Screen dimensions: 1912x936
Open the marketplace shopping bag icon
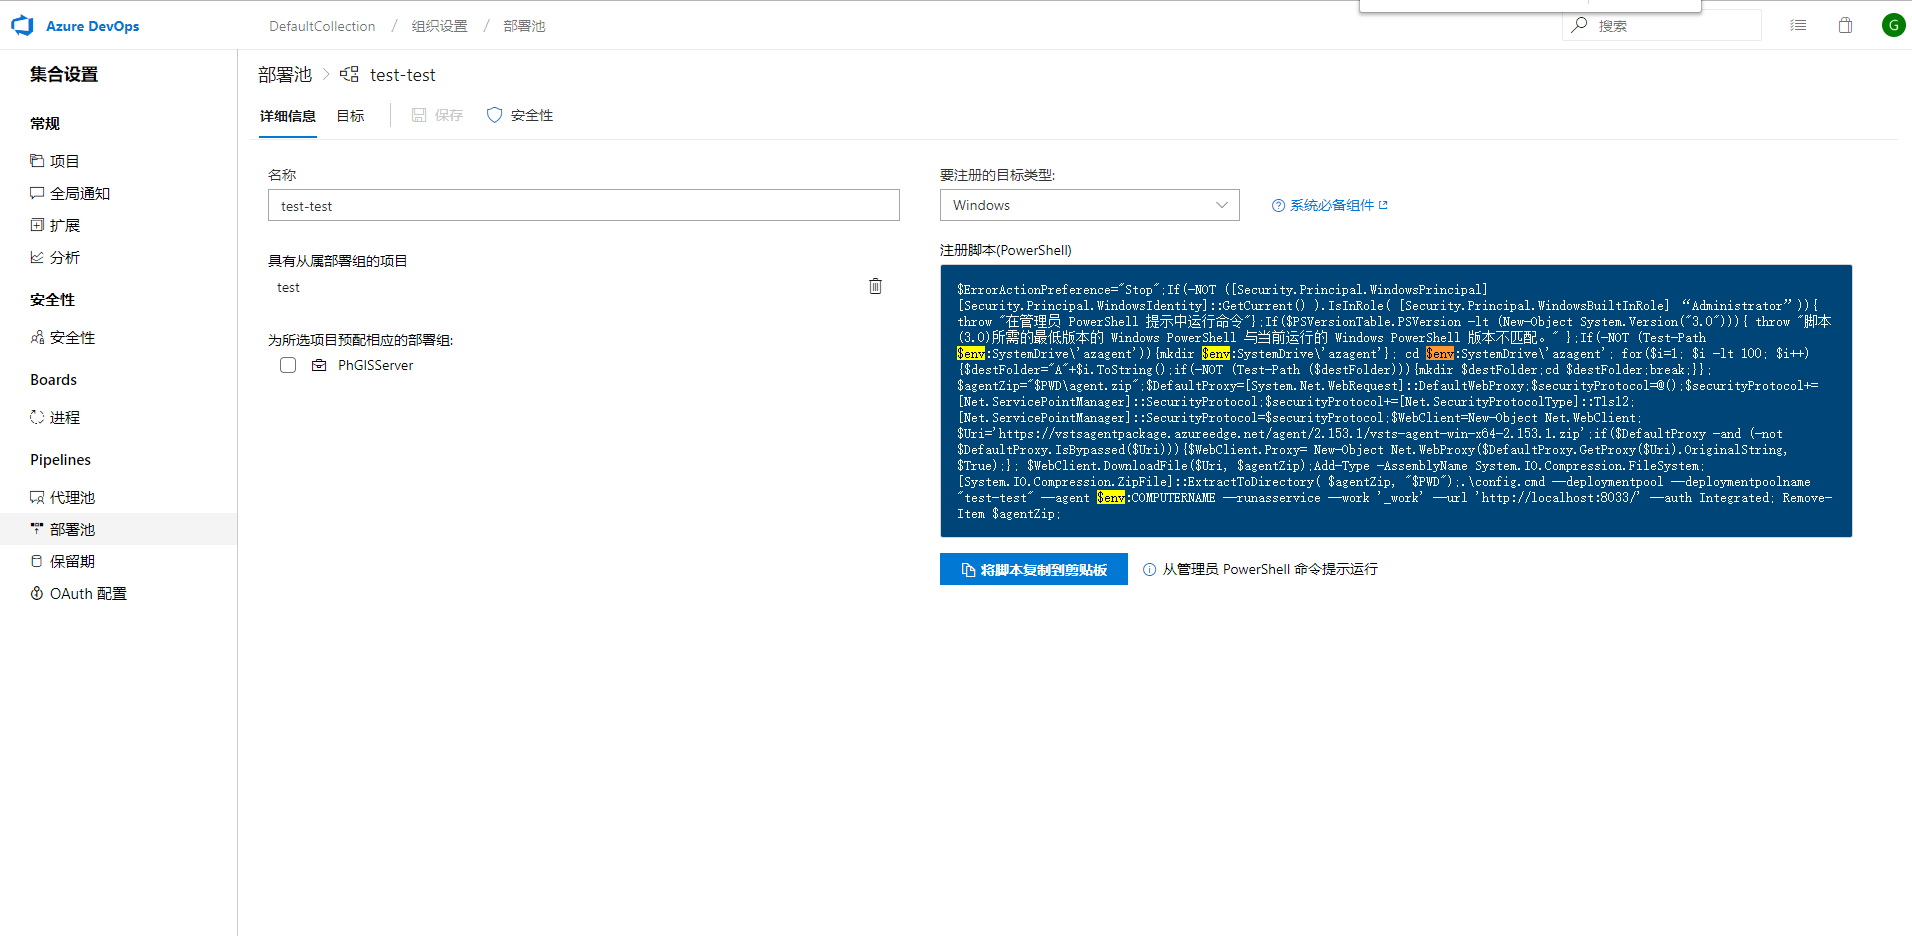point(1845,25)
